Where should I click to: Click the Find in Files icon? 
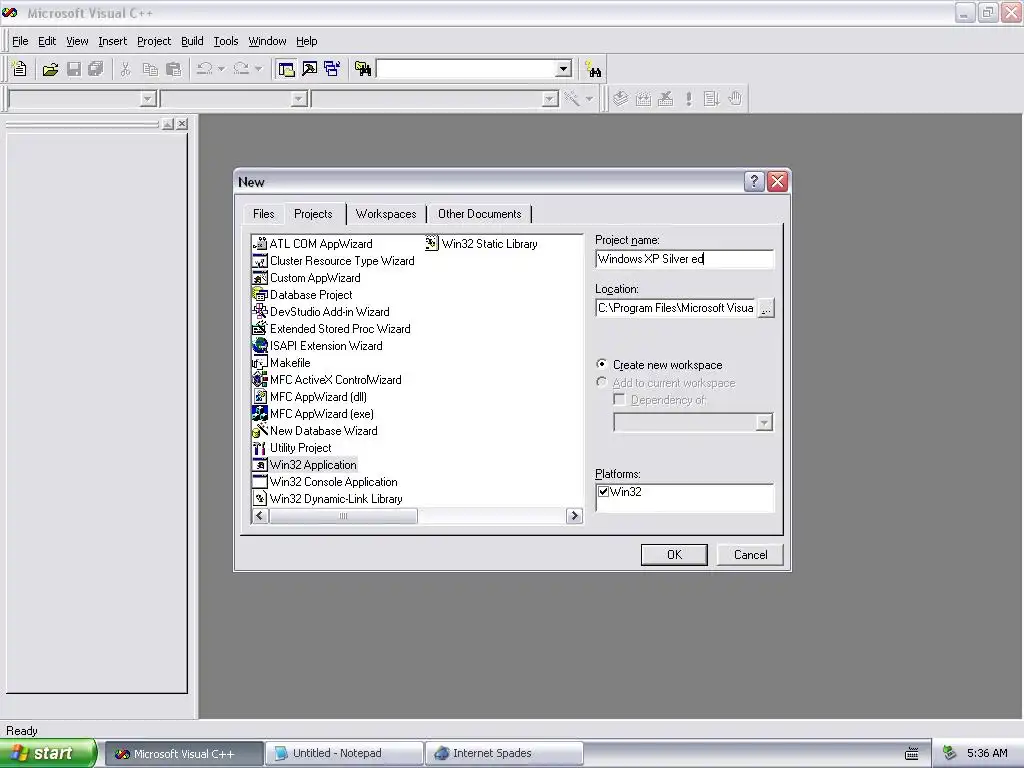pyautogui.click(x=362, y=69)
